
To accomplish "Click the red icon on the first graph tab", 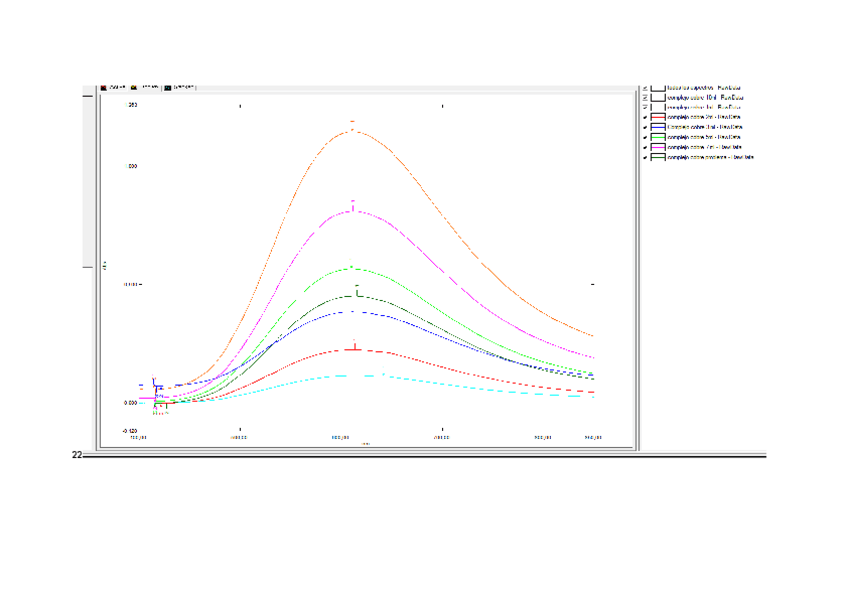I will pyautogui.click(x=104, y=88).
